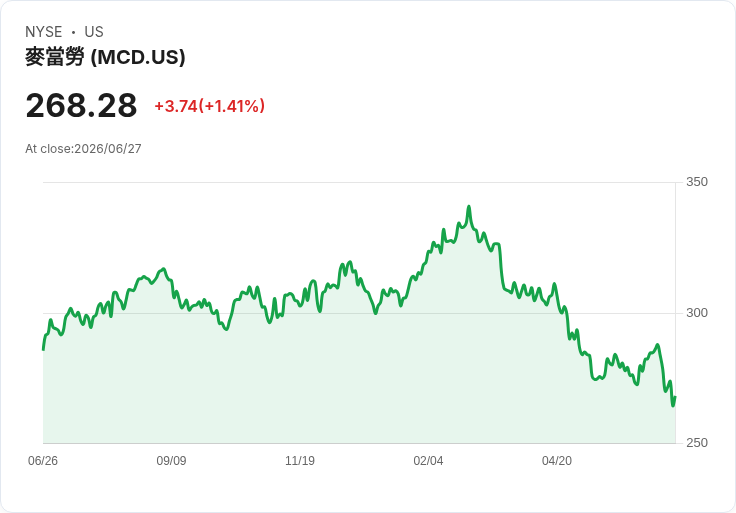
Task: Click the leftmost start of the price line
Action: (x=44, y=349)
